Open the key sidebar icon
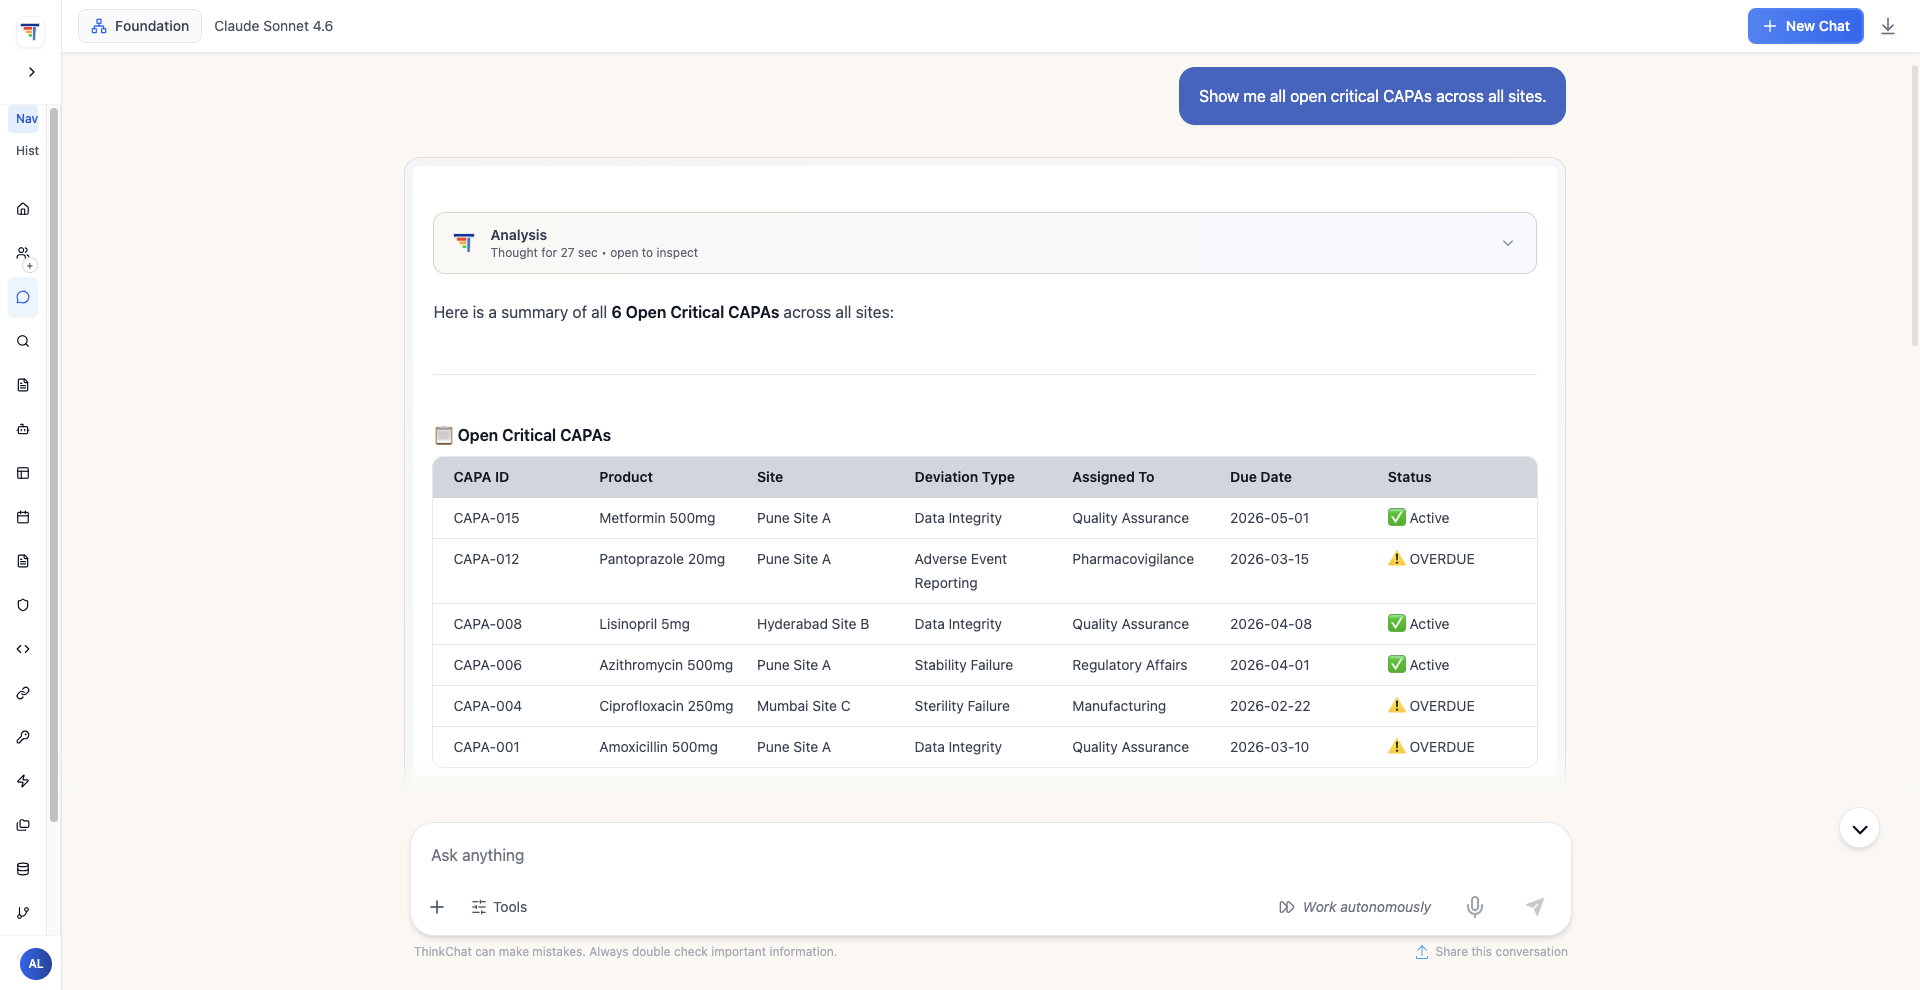The width and height of the screenshot is (1920, 990). click(23, 737)
